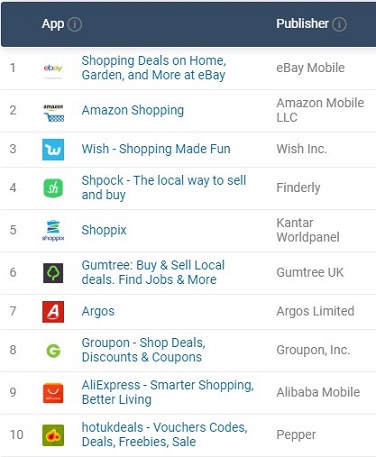Open the Argos app title link
Viewport: 376px width, 457px height.
tap(98, 311)
